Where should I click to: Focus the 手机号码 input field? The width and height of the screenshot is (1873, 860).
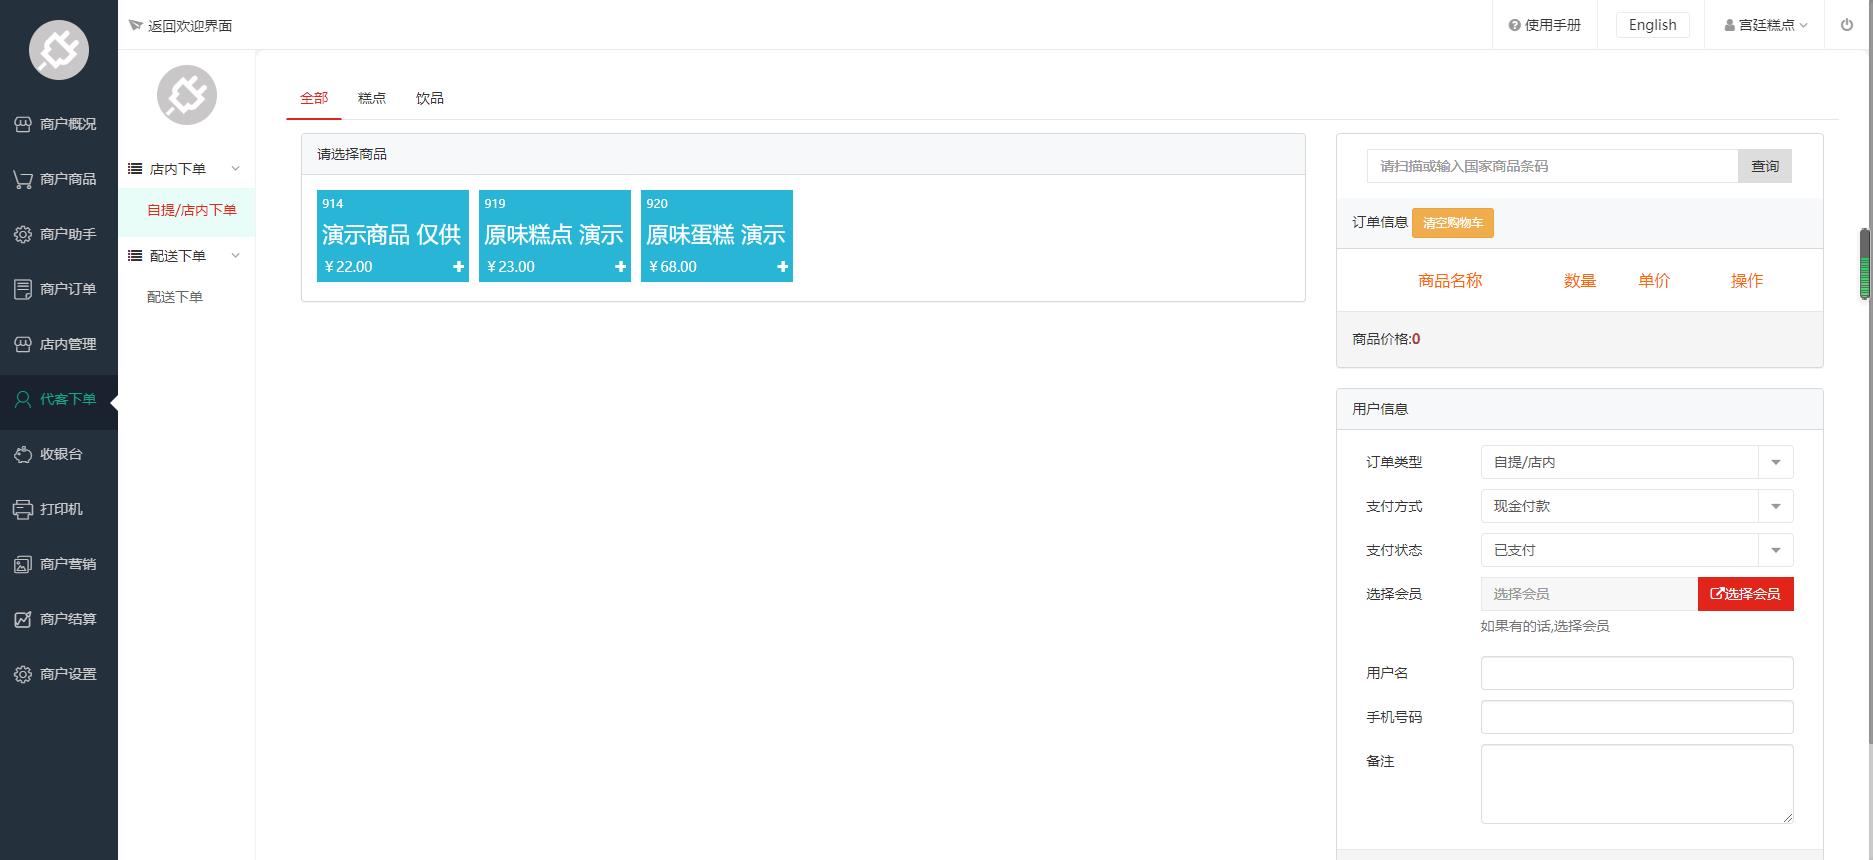(x=1636, y=717)
